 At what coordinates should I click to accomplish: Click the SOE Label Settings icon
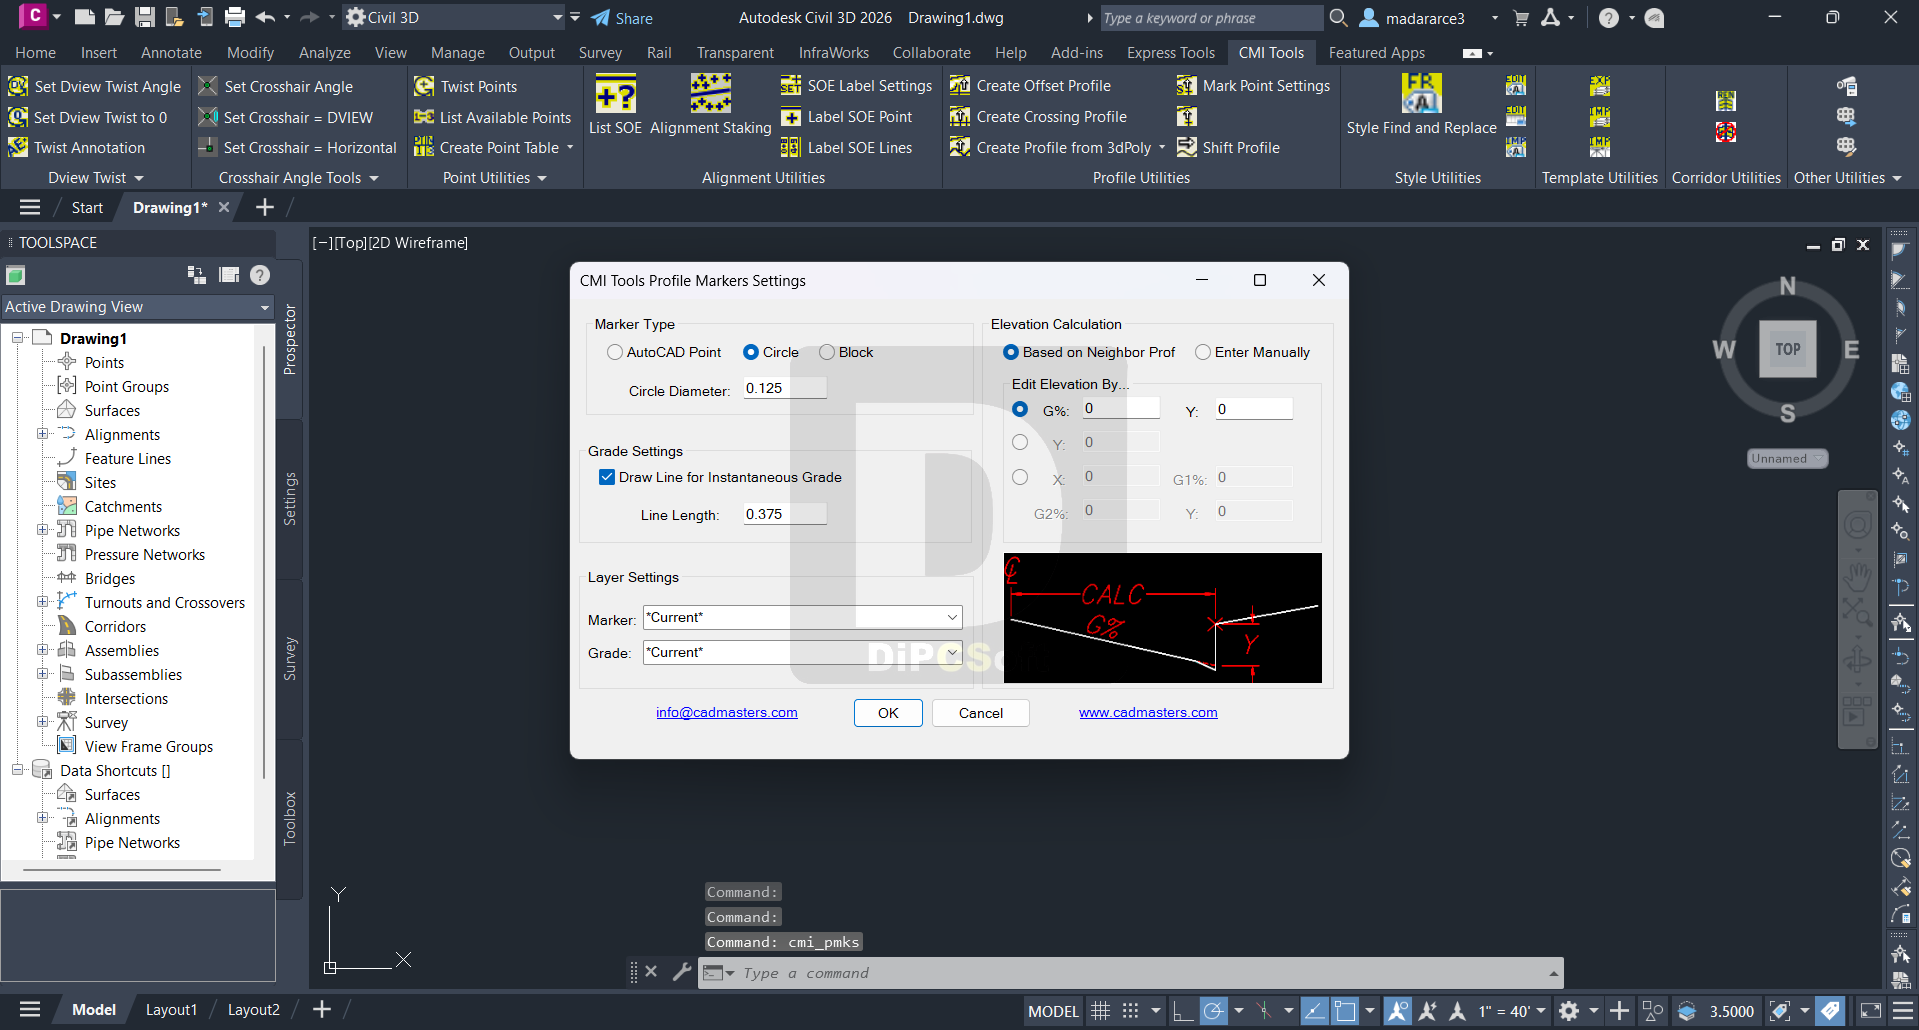tap(791, 86)
